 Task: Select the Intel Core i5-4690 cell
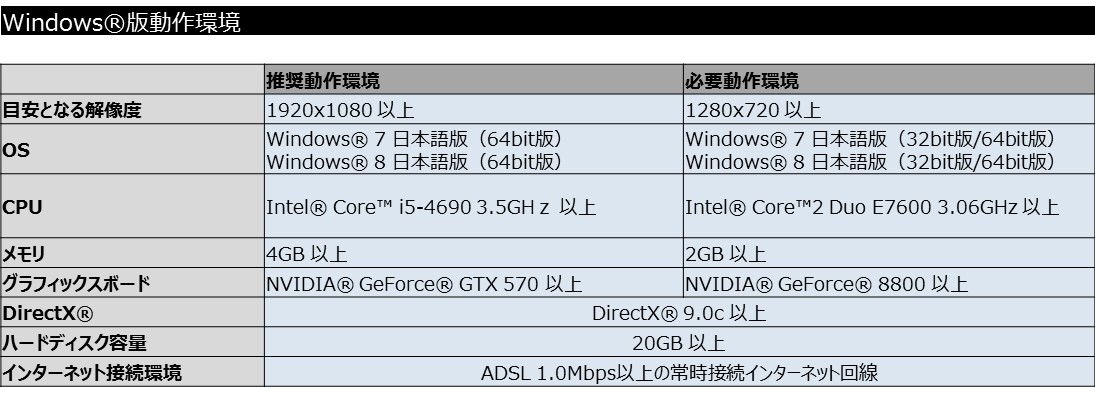click(x=473, y=206)
